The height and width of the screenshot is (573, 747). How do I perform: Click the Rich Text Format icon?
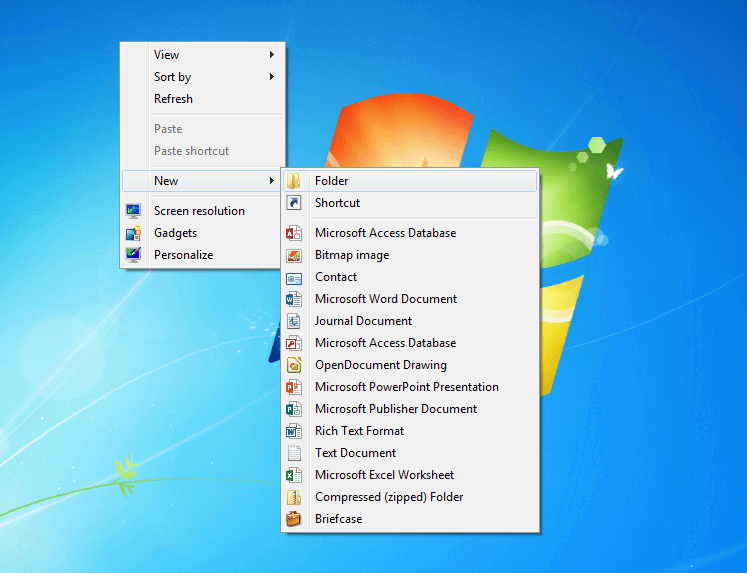tap(293, 431)
